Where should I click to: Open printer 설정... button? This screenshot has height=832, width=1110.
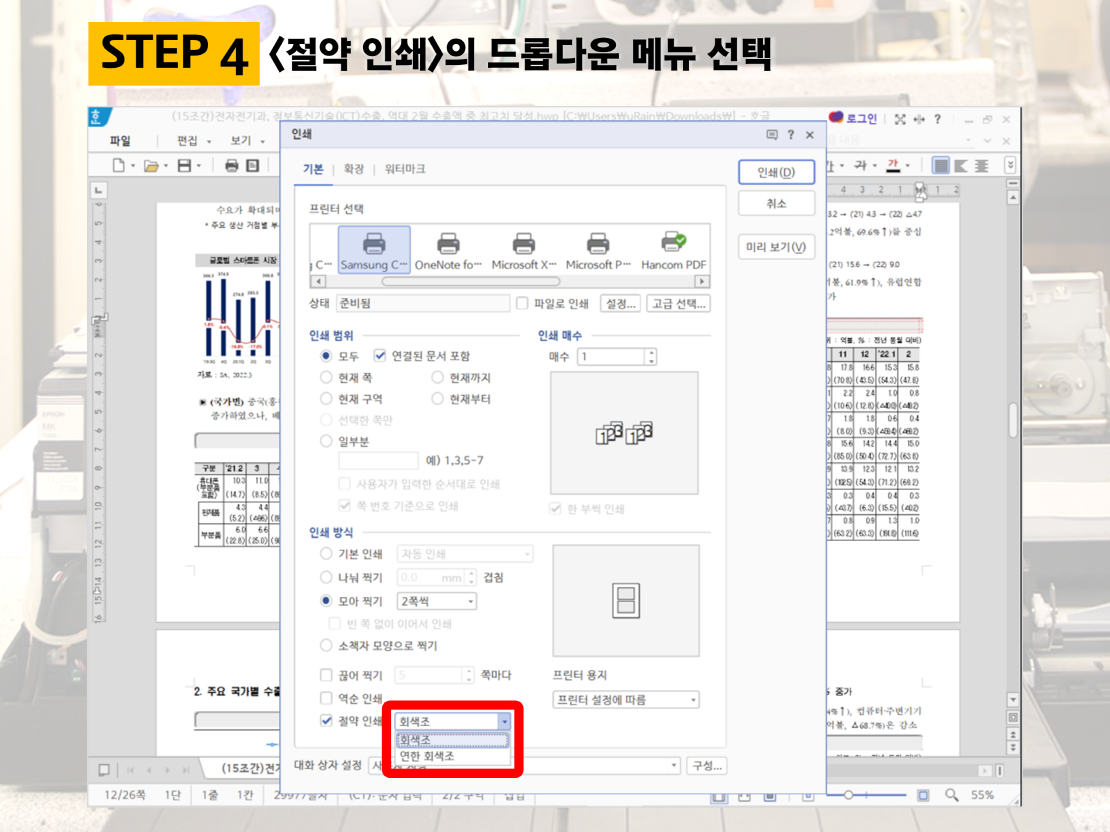click(621, 303)
